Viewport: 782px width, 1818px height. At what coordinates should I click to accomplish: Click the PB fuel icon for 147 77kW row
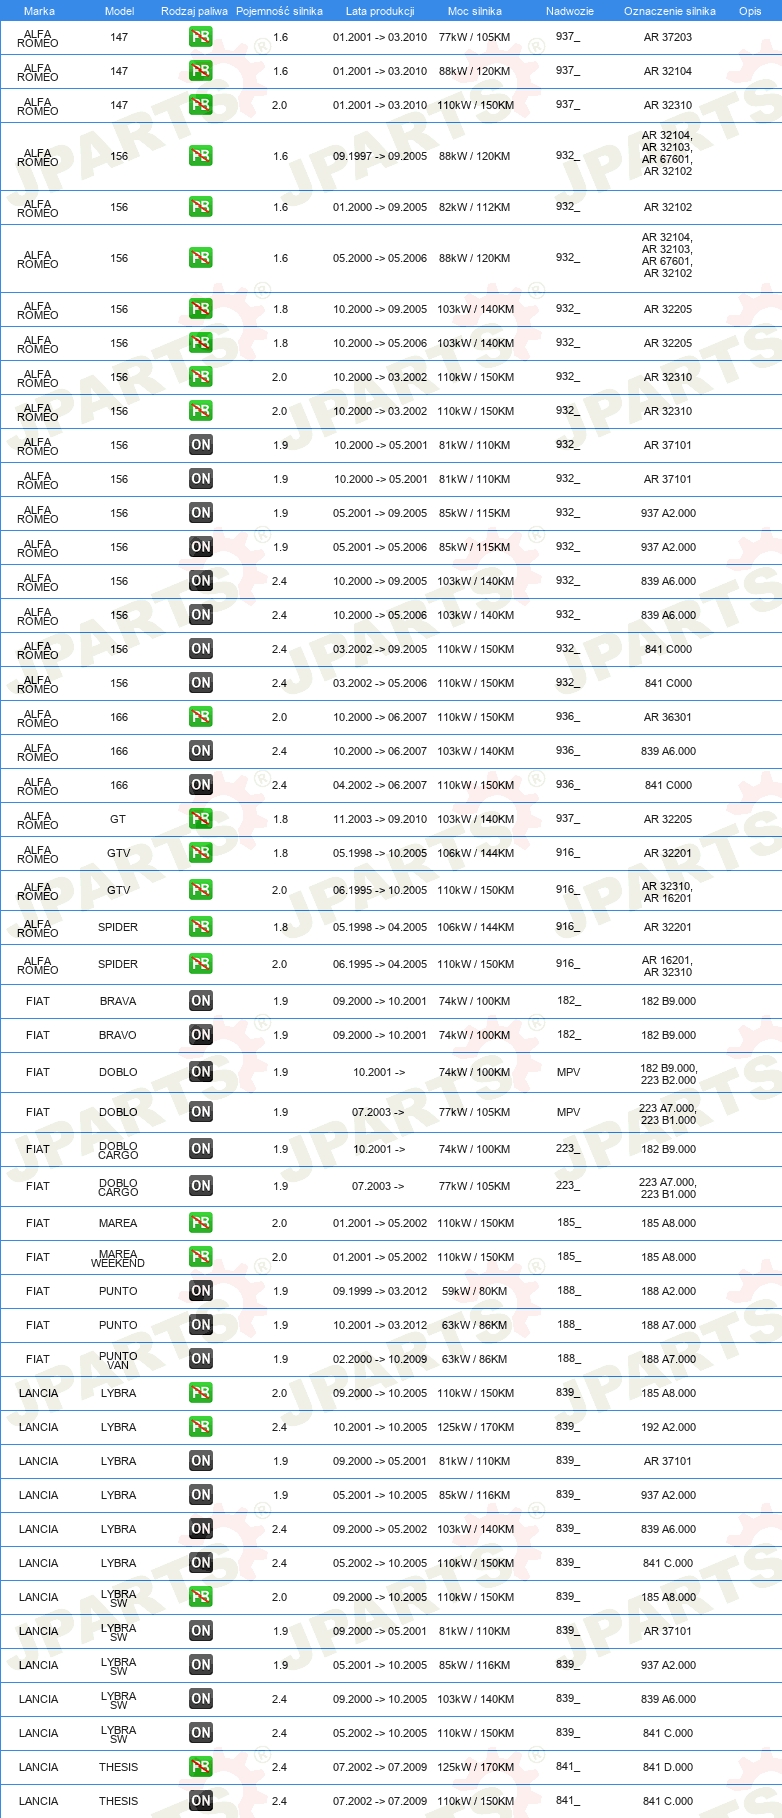(x=201, y=37)
